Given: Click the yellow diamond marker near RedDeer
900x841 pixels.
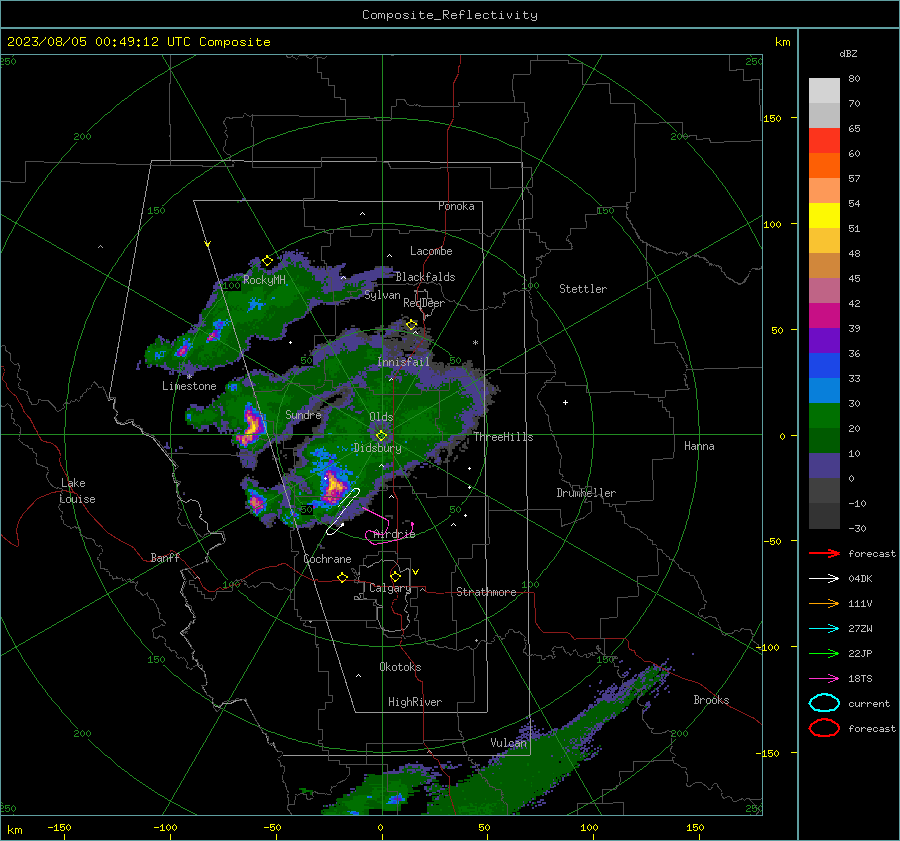Looking at the screenshot, I should pyautogui.click(x=411, y=325).
